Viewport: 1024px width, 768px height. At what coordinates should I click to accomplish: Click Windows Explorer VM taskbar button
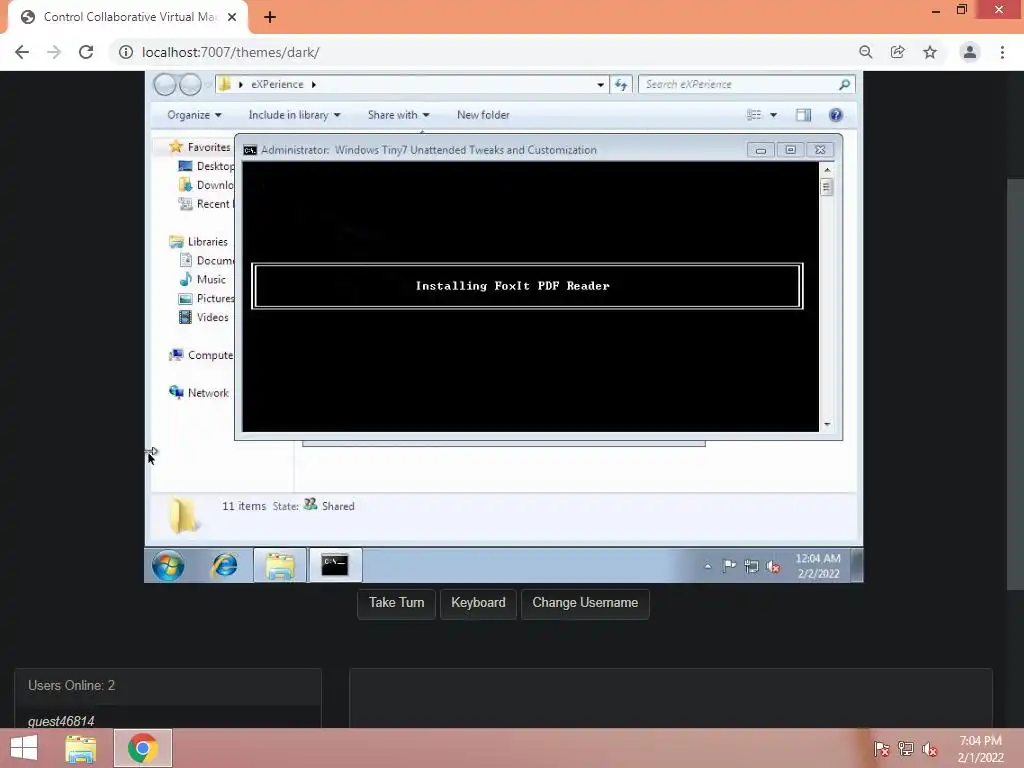[280, 566]
